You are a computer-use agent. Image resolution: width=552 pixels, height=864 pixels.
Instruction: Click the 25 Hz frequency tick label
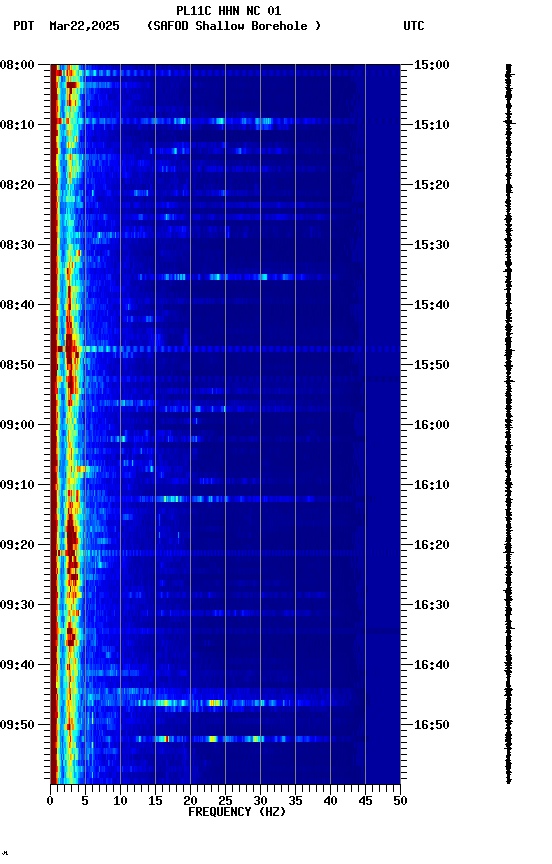[225, 801]
